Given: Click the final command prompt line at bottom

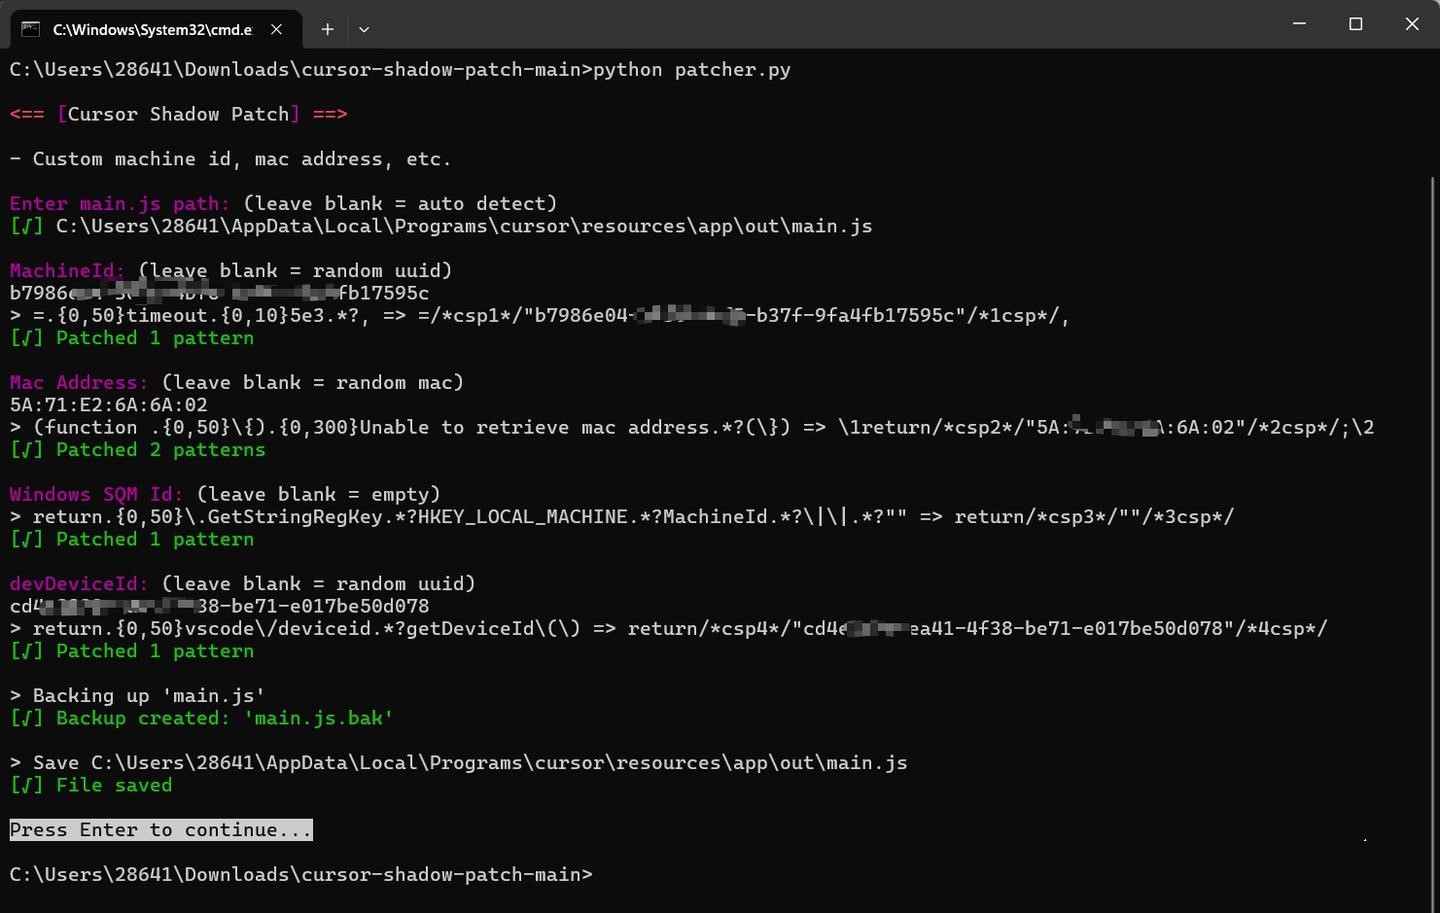Looking at the screenshot, I should (x=300, y=875).
